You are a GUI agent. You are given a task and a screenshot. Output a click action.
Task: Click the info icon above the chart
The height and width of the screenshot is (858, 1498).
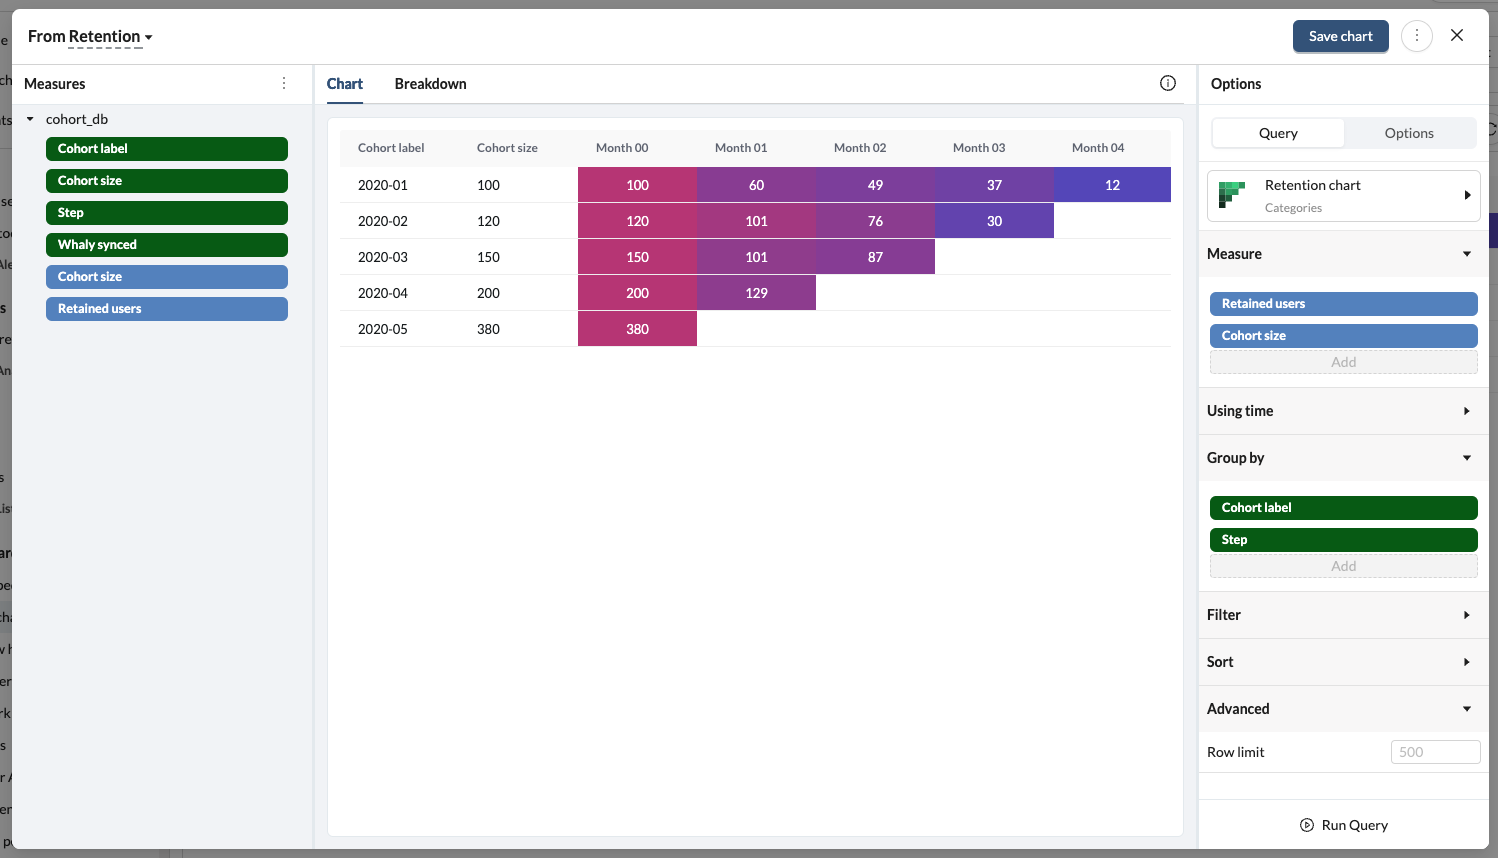point(1167,83)
